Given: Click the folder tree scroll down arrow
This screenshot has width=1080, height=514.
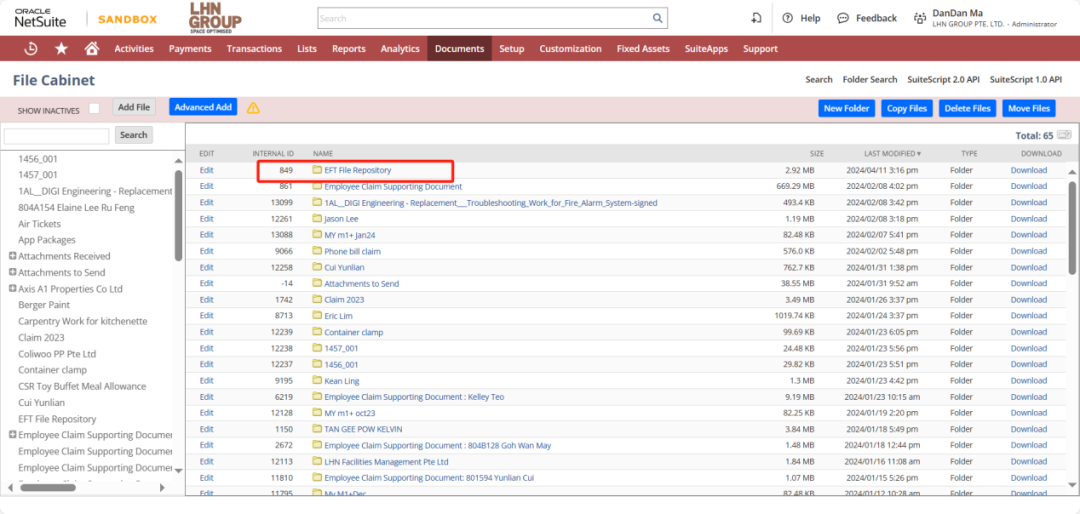Looking at the screenshot, I should [x=178, y=470].
